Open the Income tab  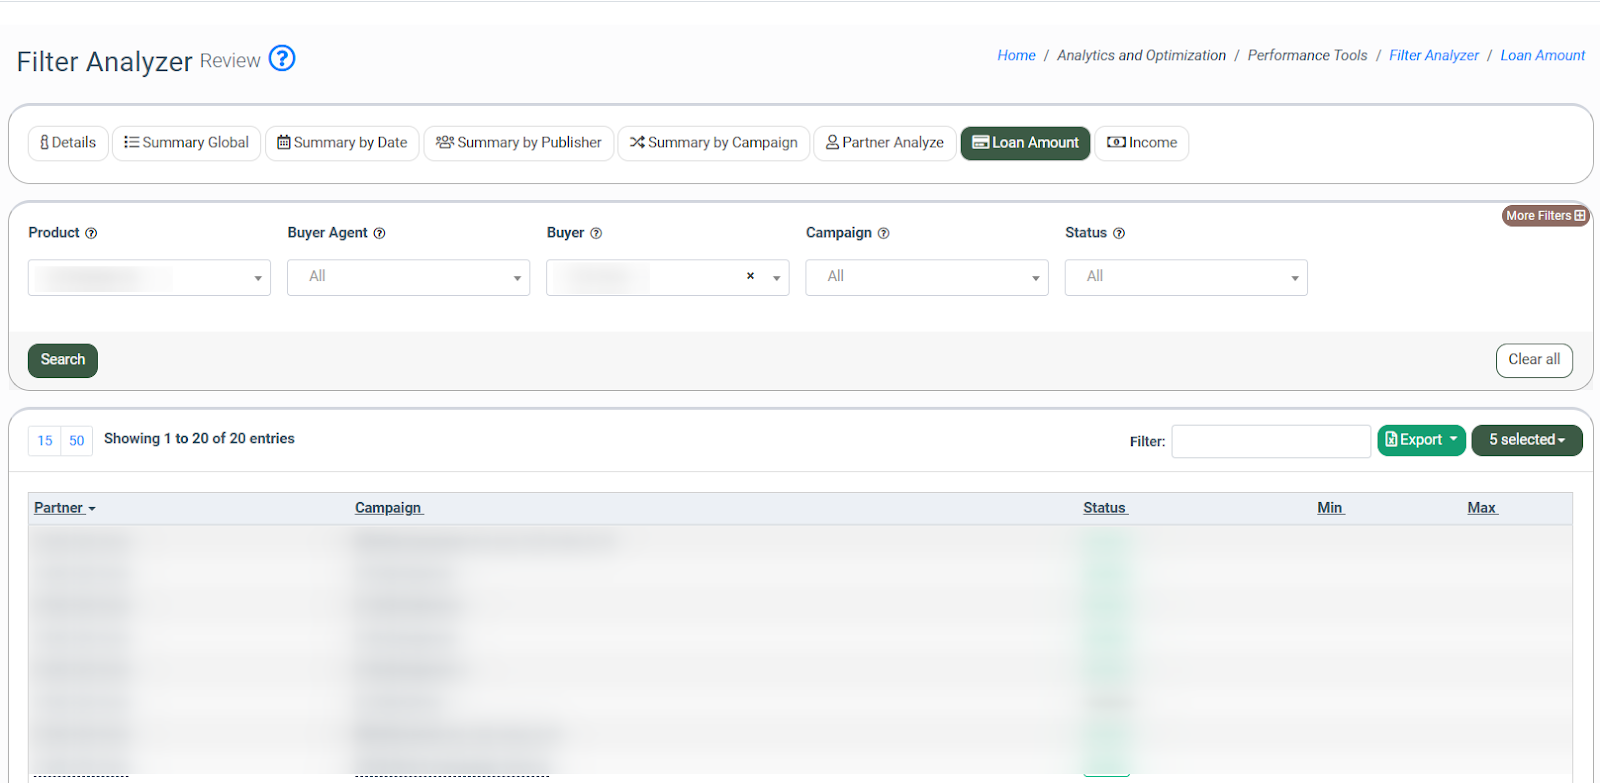pyautogui.click(x=1142, y=143)
